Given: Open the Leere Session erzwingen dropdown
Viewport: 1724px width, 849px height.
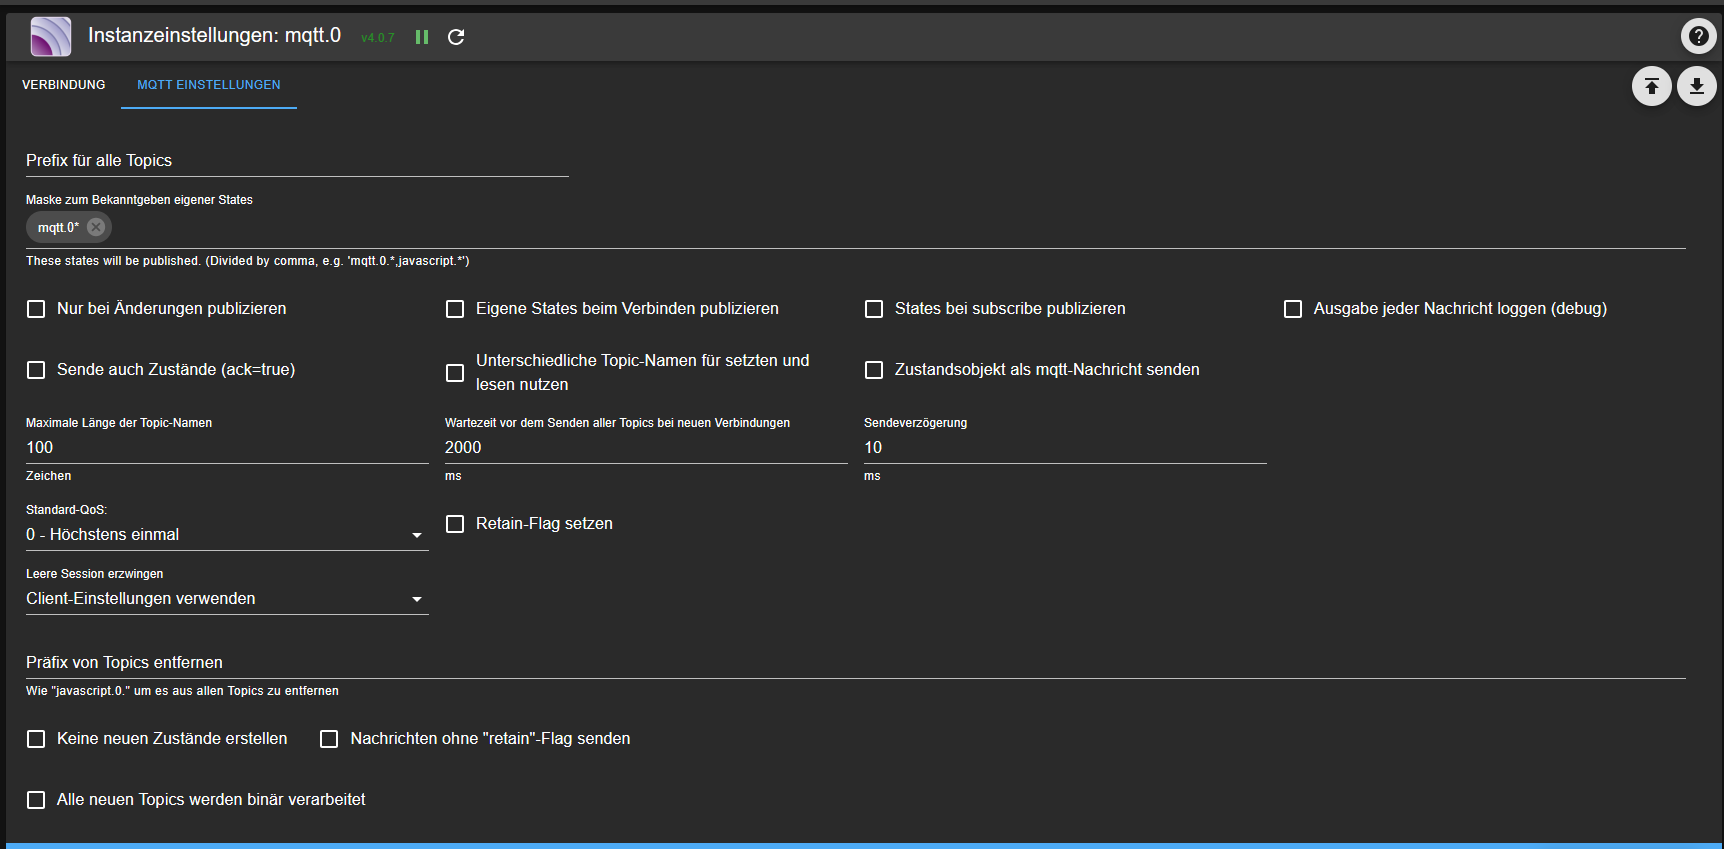Looking at the screenshot, I should (227, 599).
